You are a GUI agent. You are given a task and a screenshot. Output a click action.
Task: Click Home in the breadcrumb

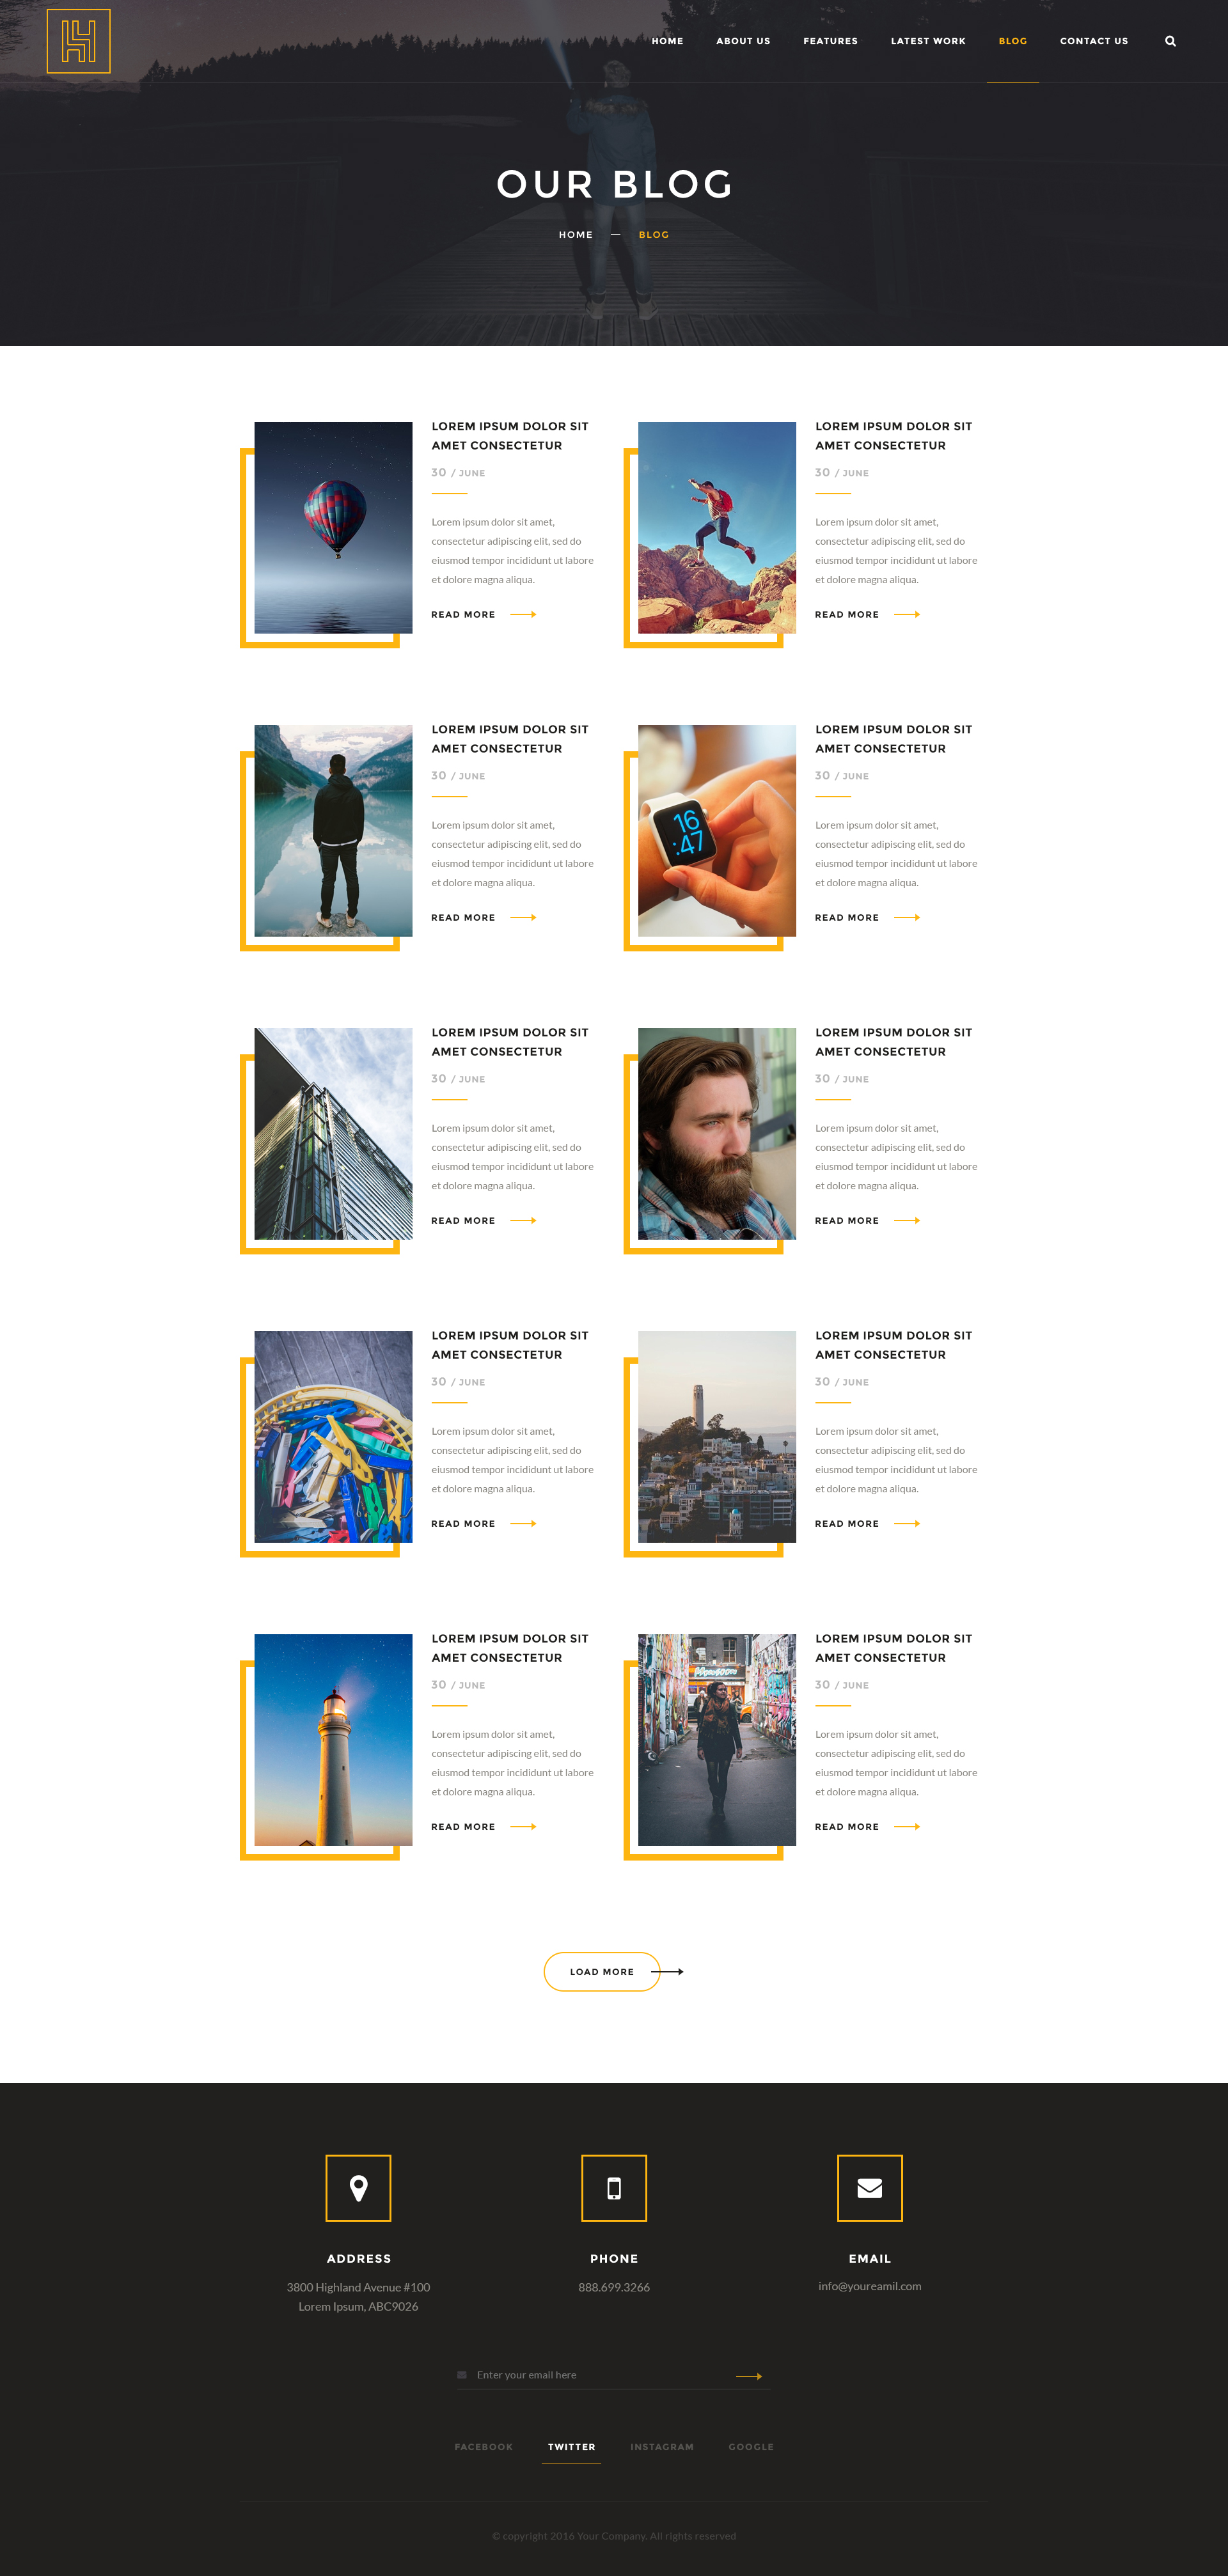(576, 235)
